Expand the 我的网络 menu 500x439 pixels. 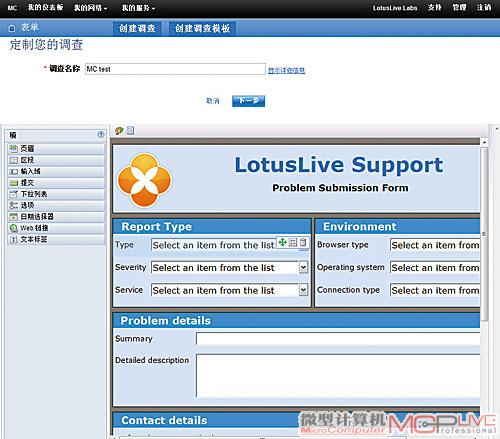(90, 8)
